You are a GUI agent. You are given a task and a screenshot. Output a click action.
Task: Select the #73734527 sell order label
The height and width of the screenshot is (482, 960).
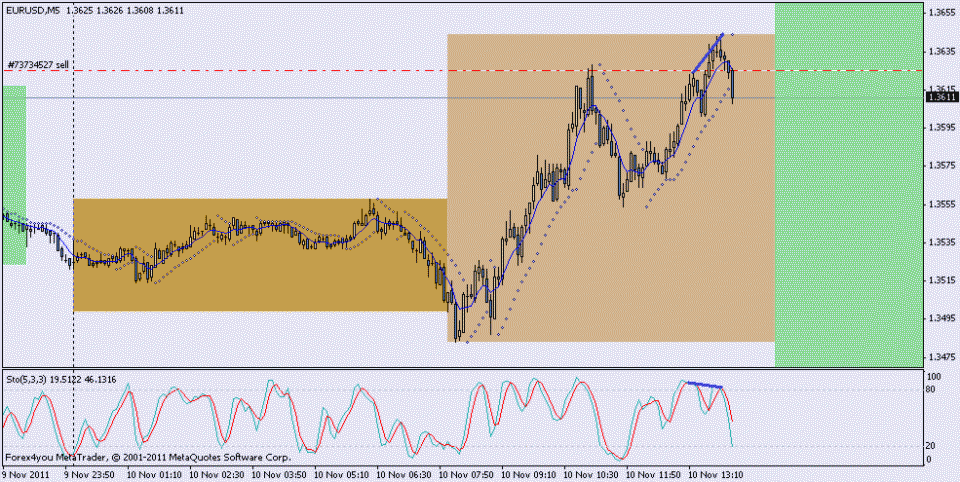click(38, 64)
